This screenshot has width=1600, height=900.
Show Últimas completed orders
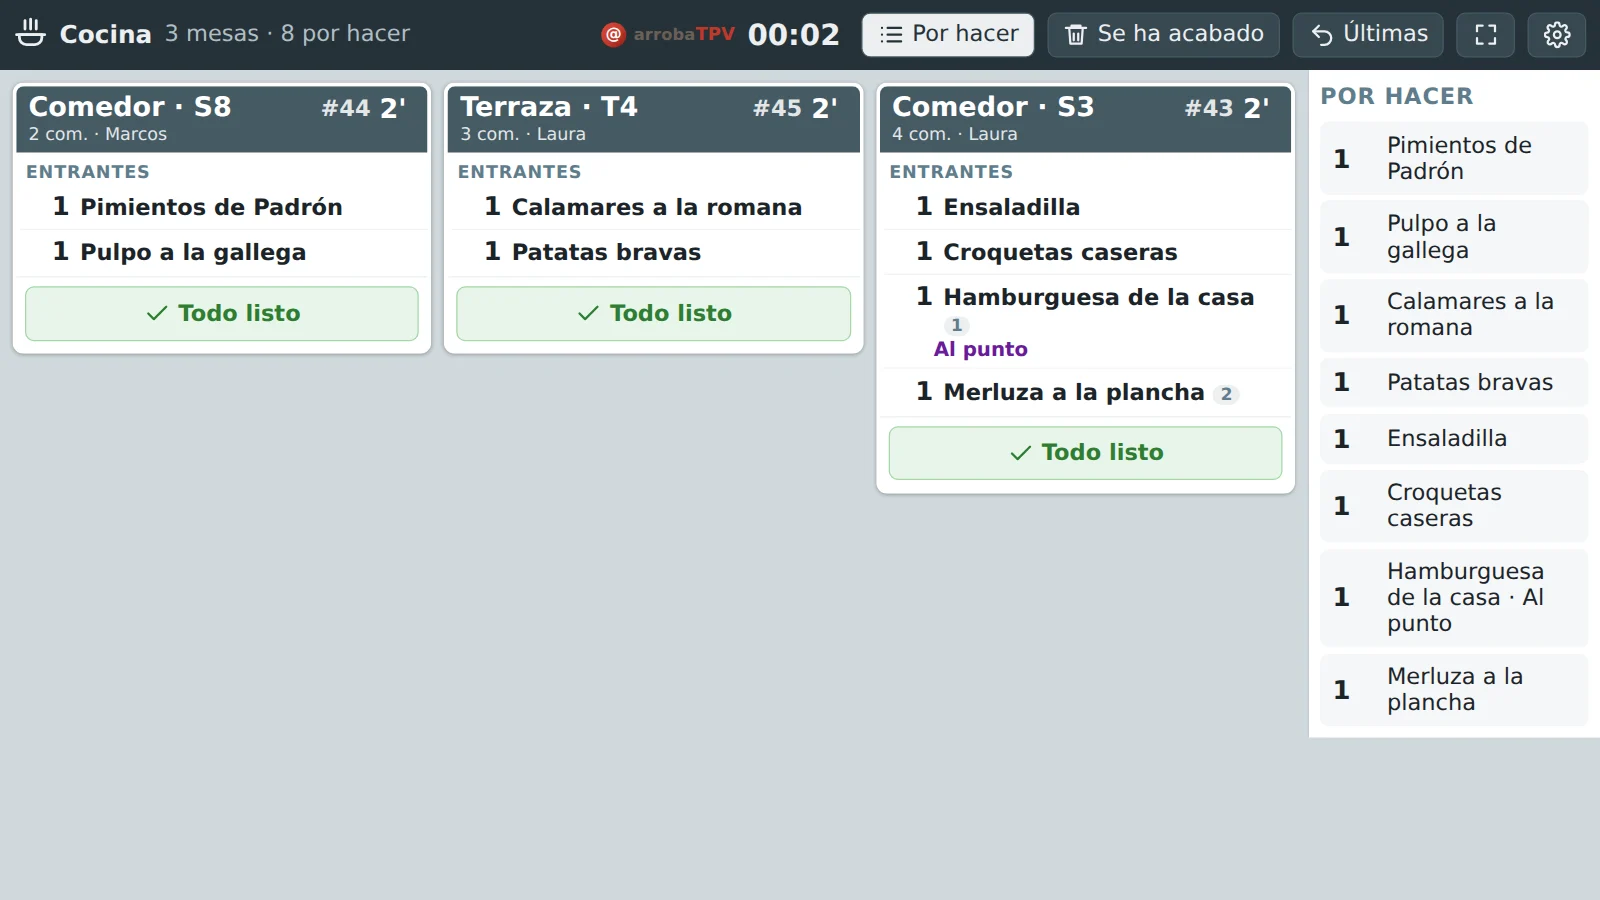[1368, 35]
